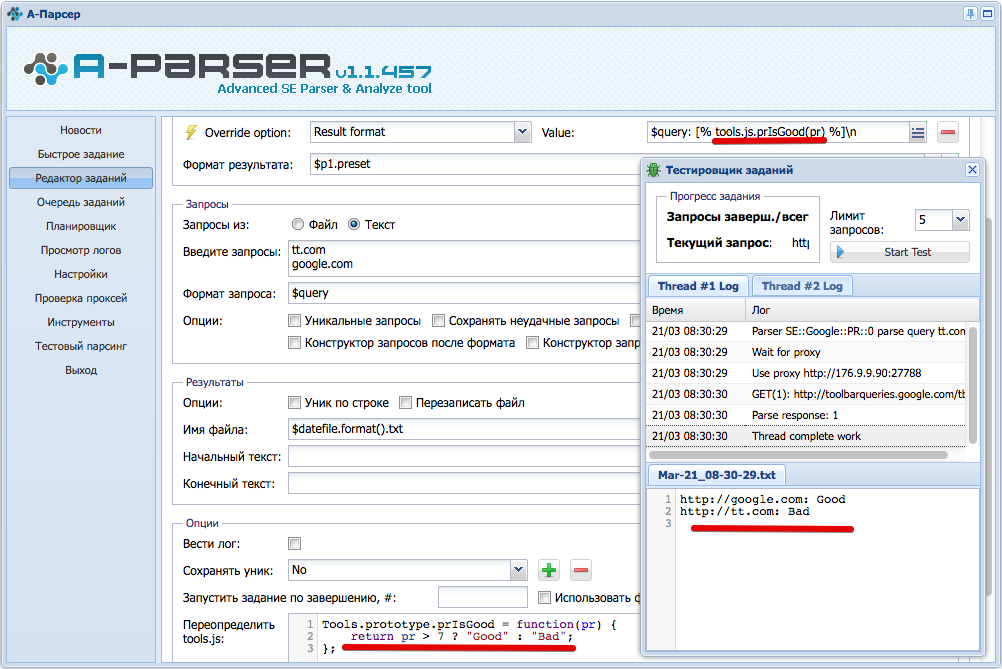Click the tools.js code editor
This screenshot has height=669, width=1002.
tap(465, 637)
